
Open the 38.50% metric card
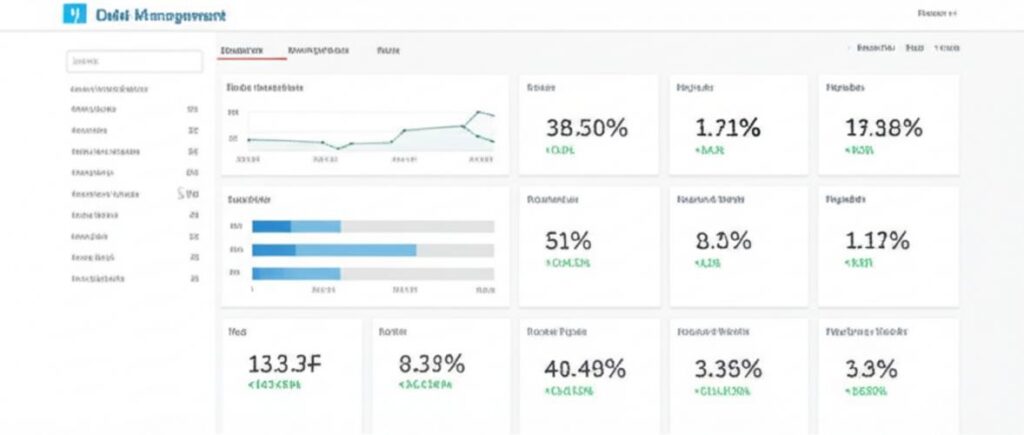point(588,125)
